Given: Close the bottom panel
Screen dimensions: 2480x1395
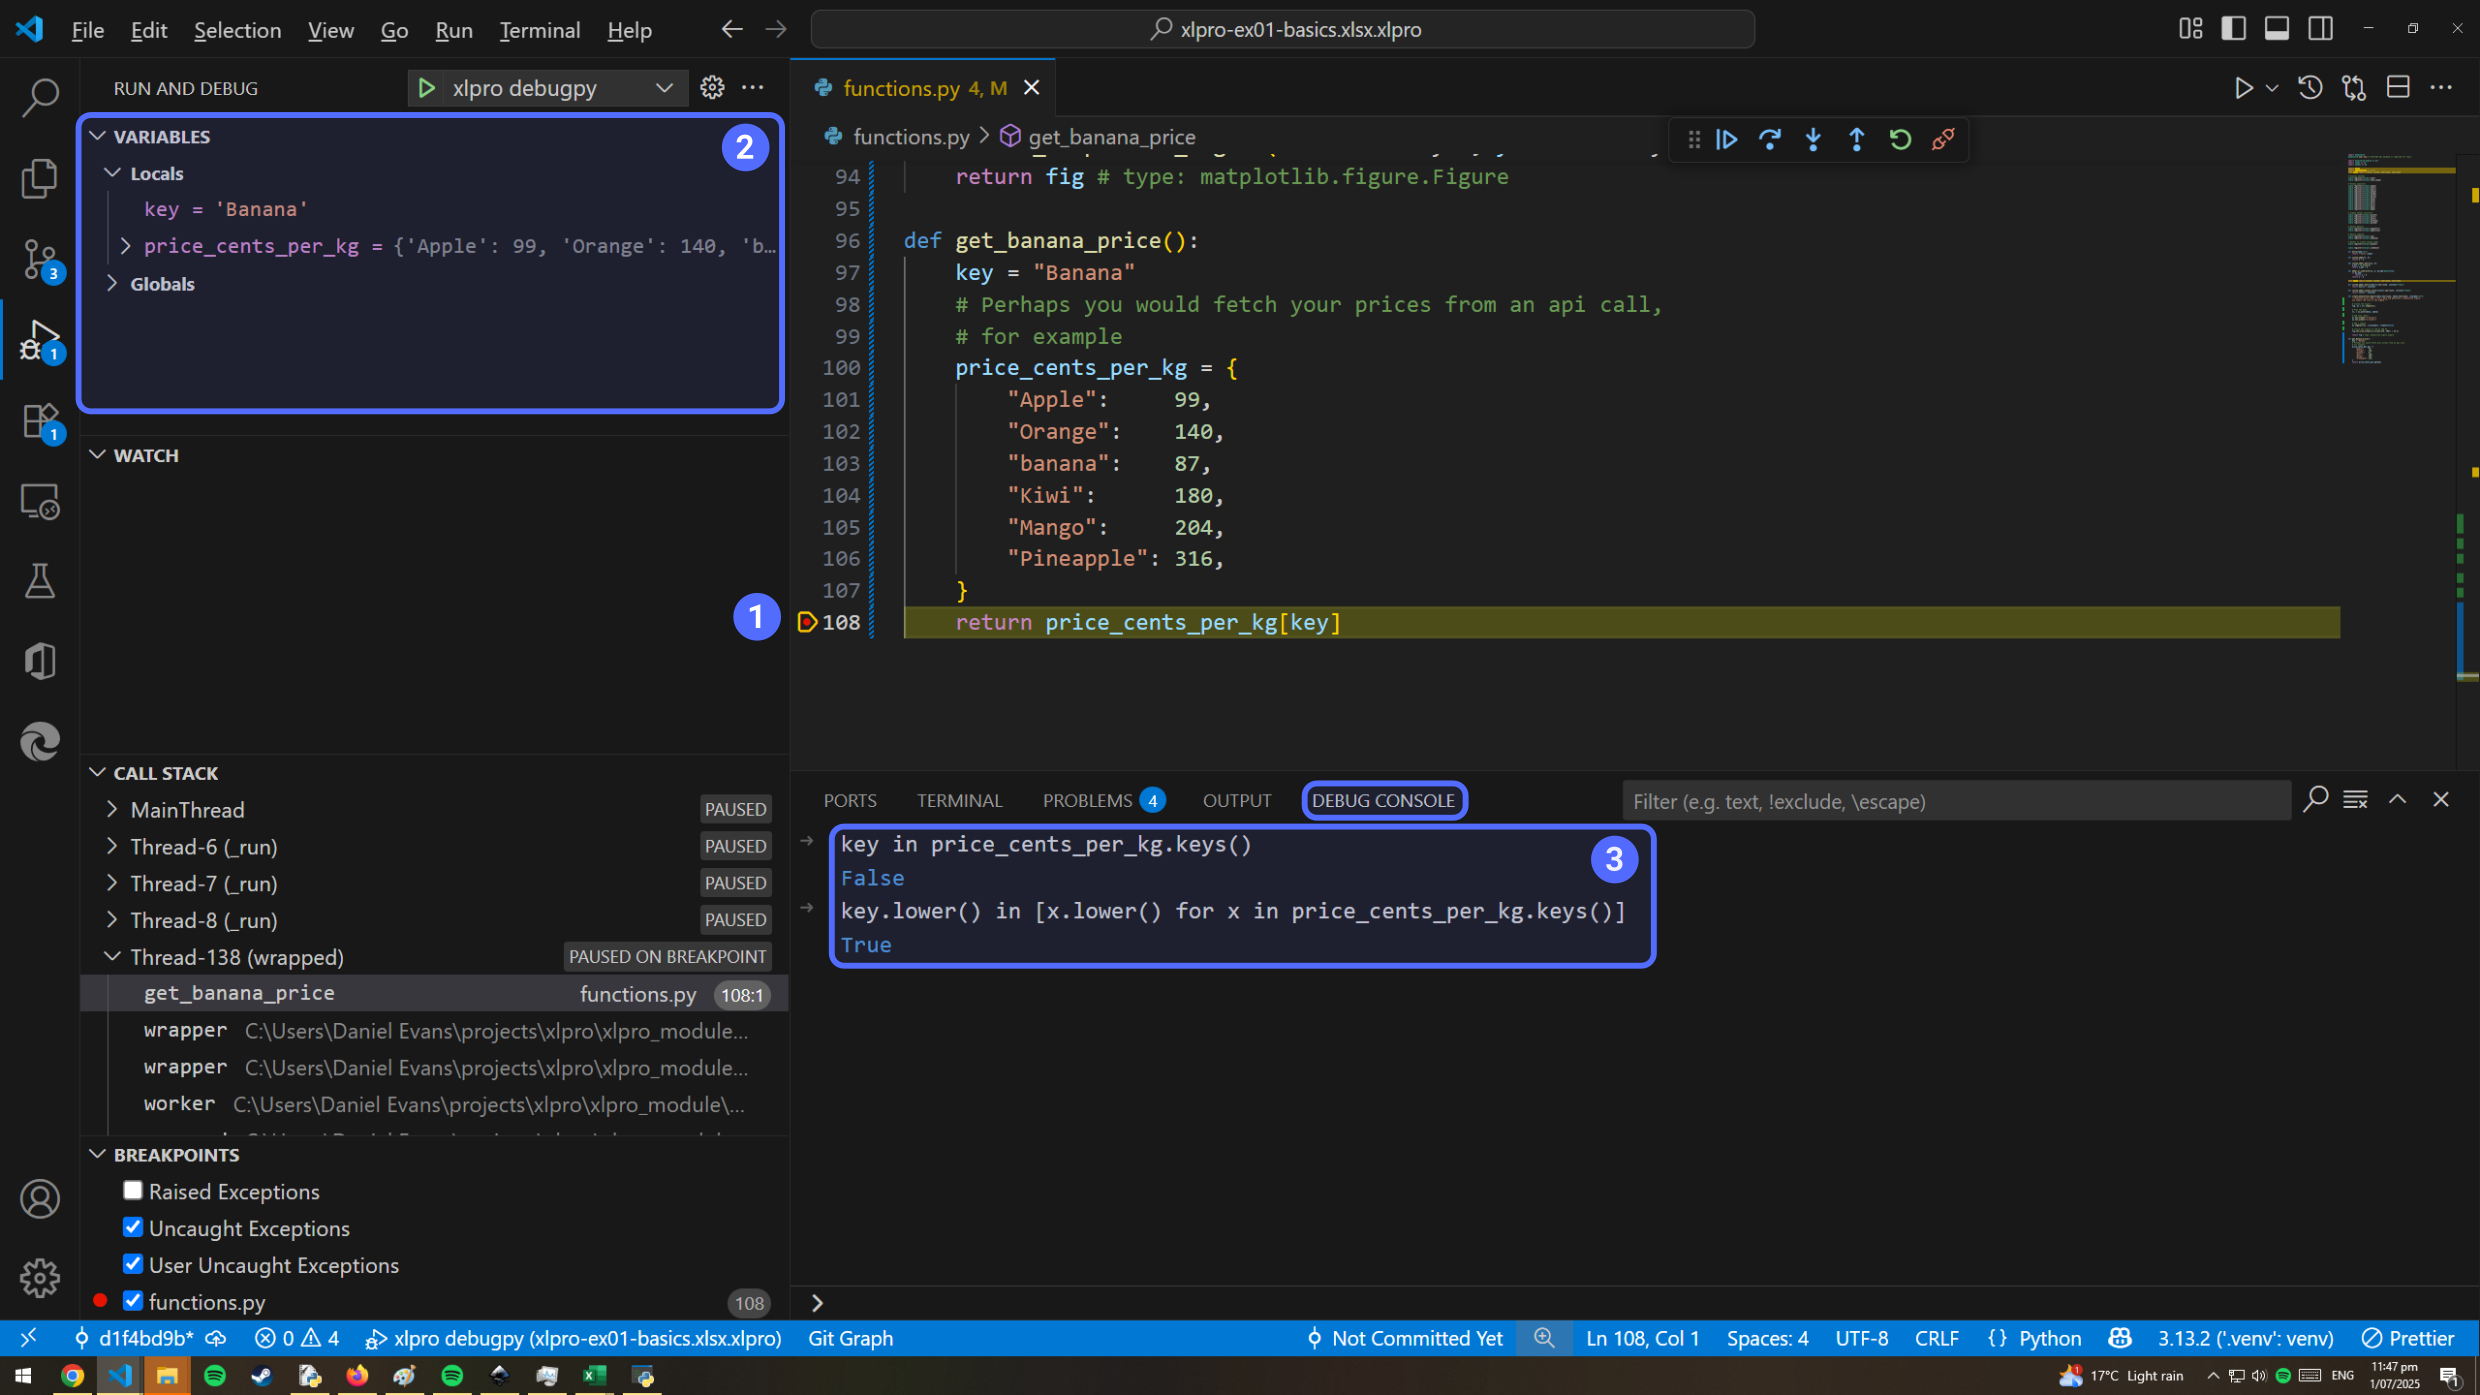Looking at the screenshot, I should [x=2441, y=800].
